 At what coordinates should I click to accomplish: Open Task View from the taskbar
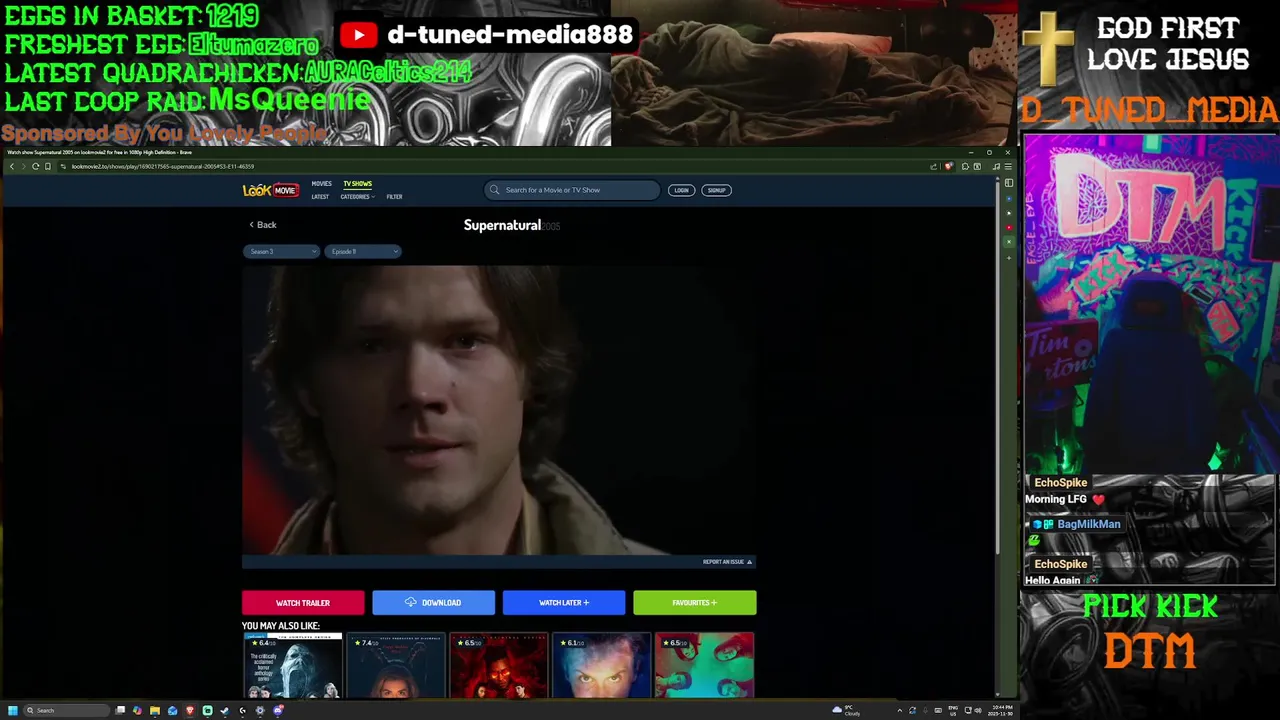(x=120, y=710)
